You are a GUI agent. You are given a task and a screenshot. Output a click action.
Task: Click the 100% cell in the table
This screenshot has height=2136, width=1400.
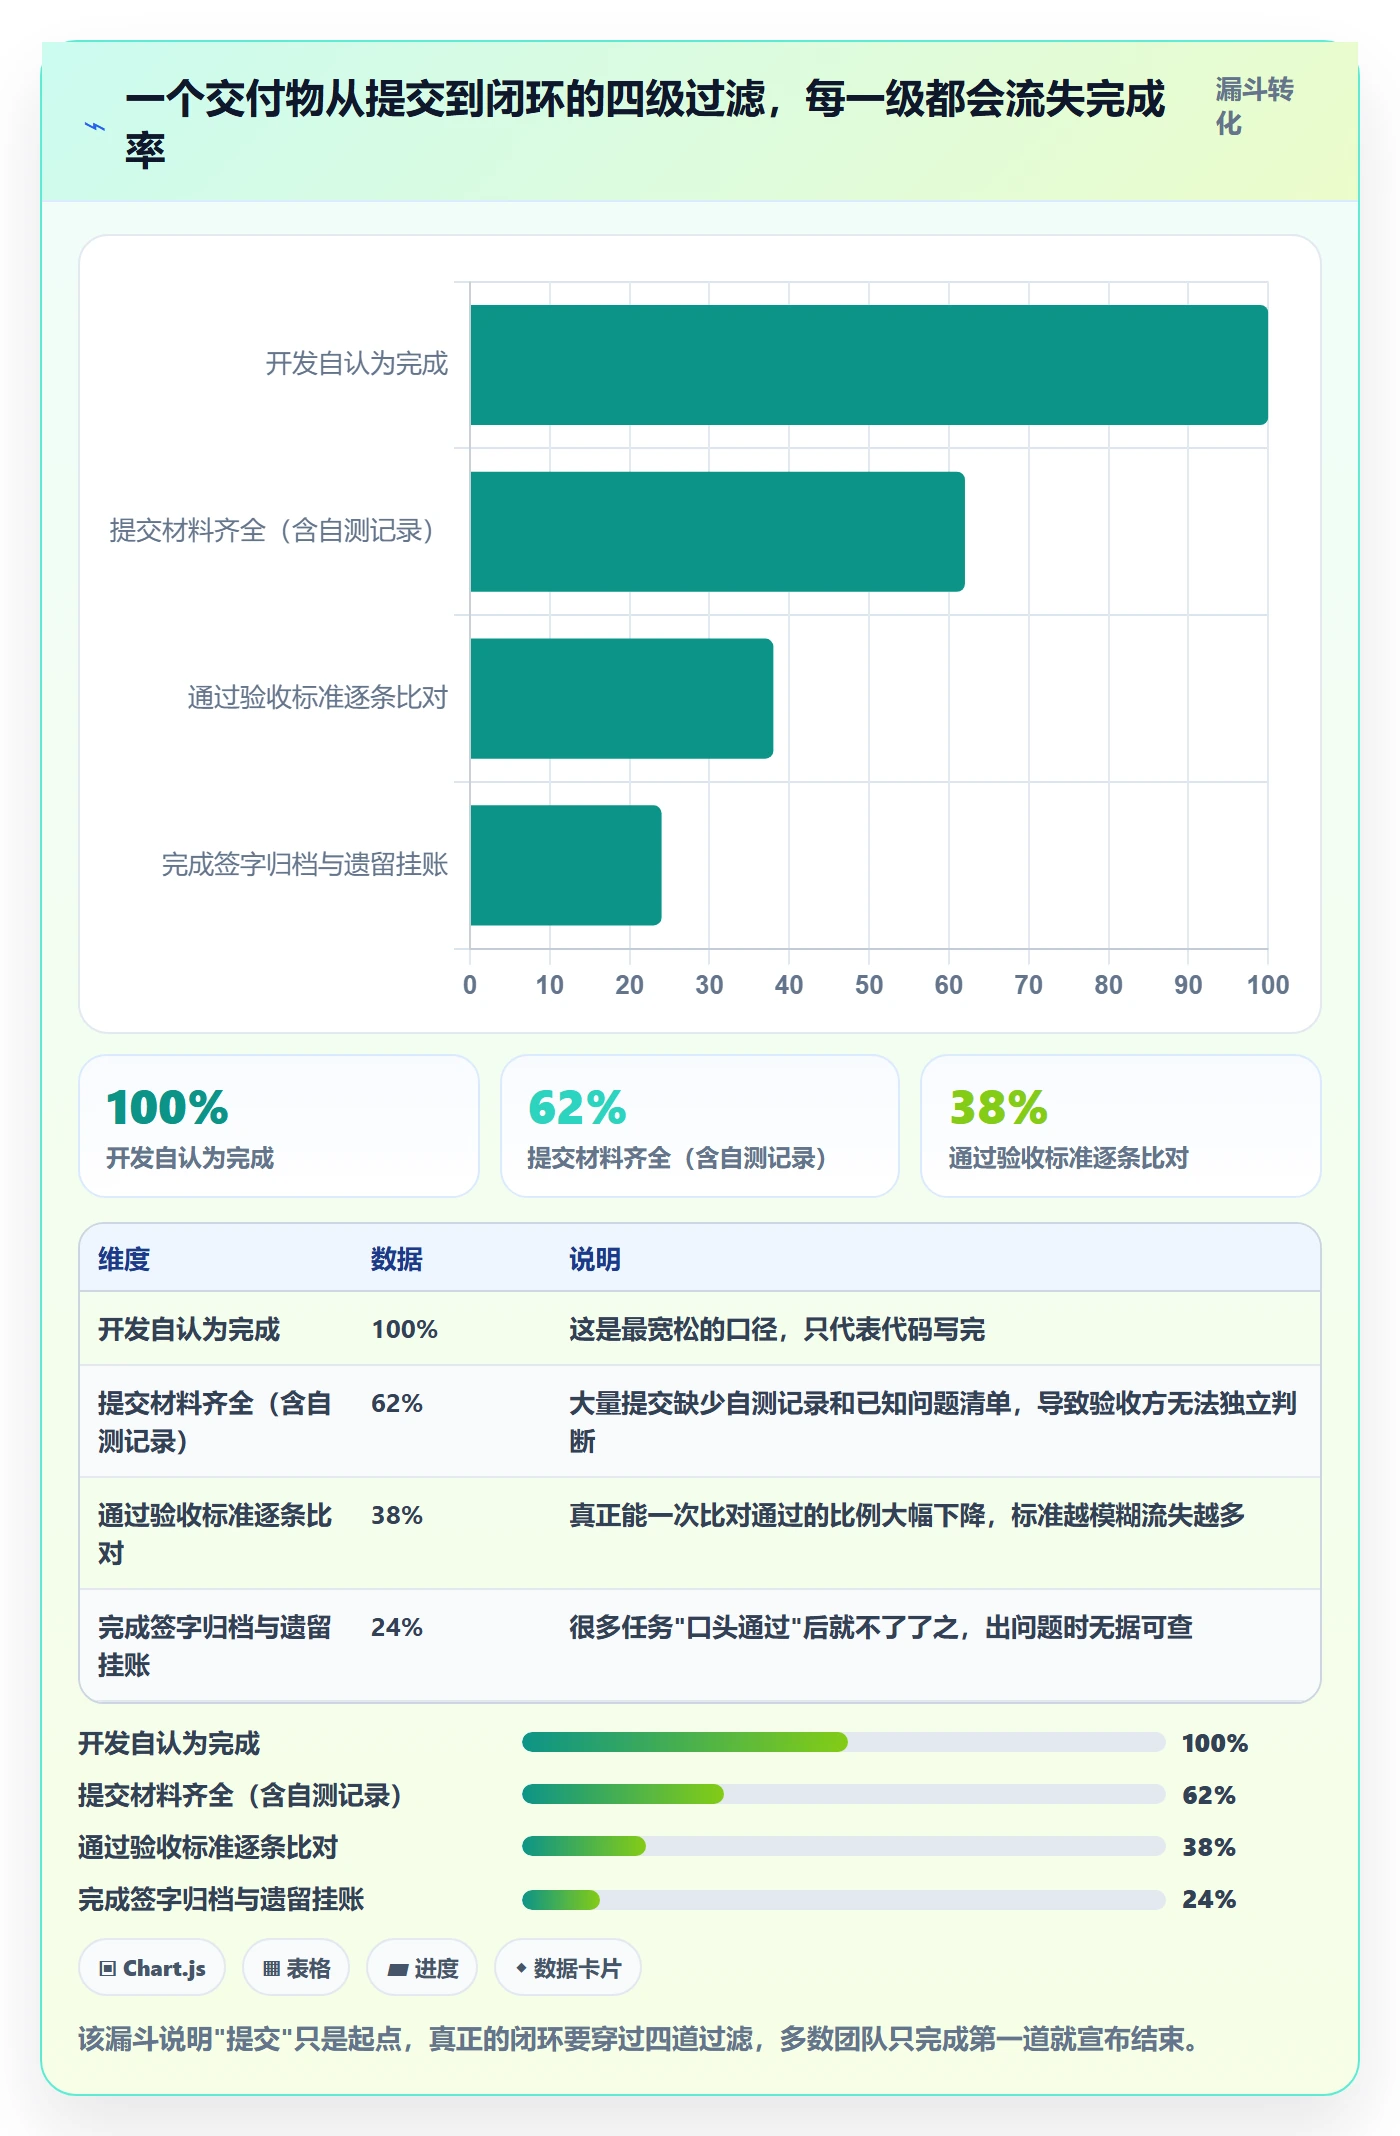click(x=405, y=1329)
